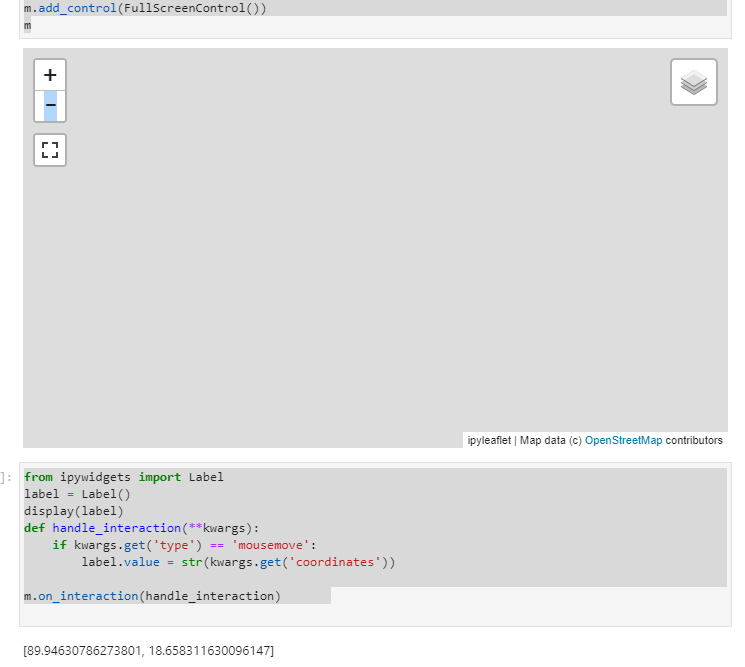
Task: Click the m.add_control(FullScreenControl()) code line
Action: (145, 8)
